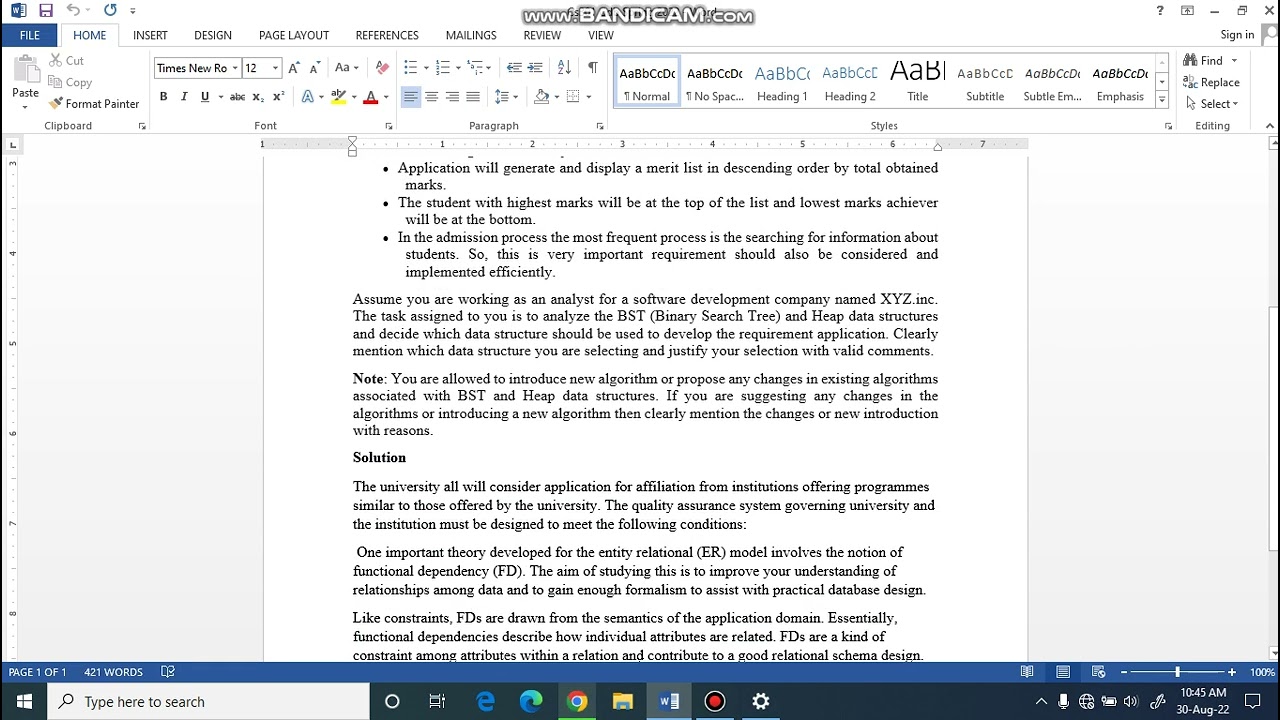Viewport: 1280px width, 720px height.
Task: Copy the selected text
Action: 70,83
